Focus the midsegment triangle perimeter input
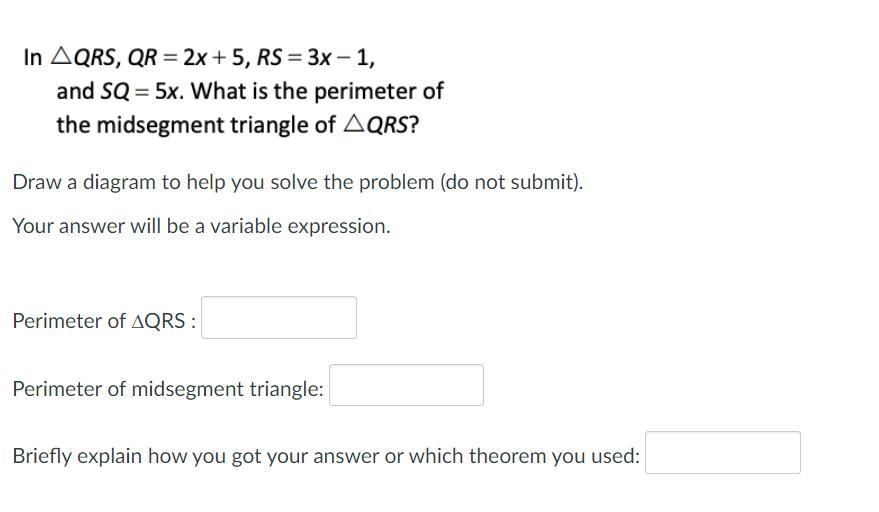This screenshot has height=512, width=879. tap(406, 385)
